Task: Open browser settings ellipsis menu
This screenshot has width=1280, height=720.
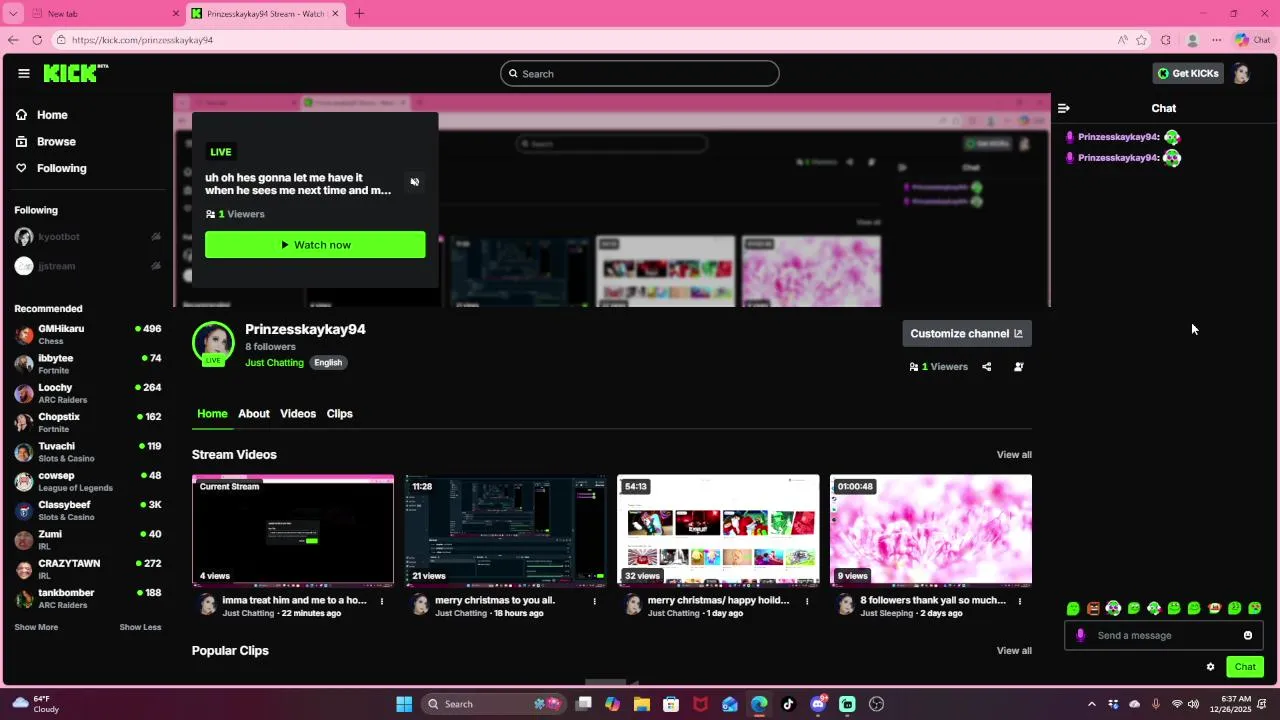Action: pyautogui.click(x=1216, y=40)
